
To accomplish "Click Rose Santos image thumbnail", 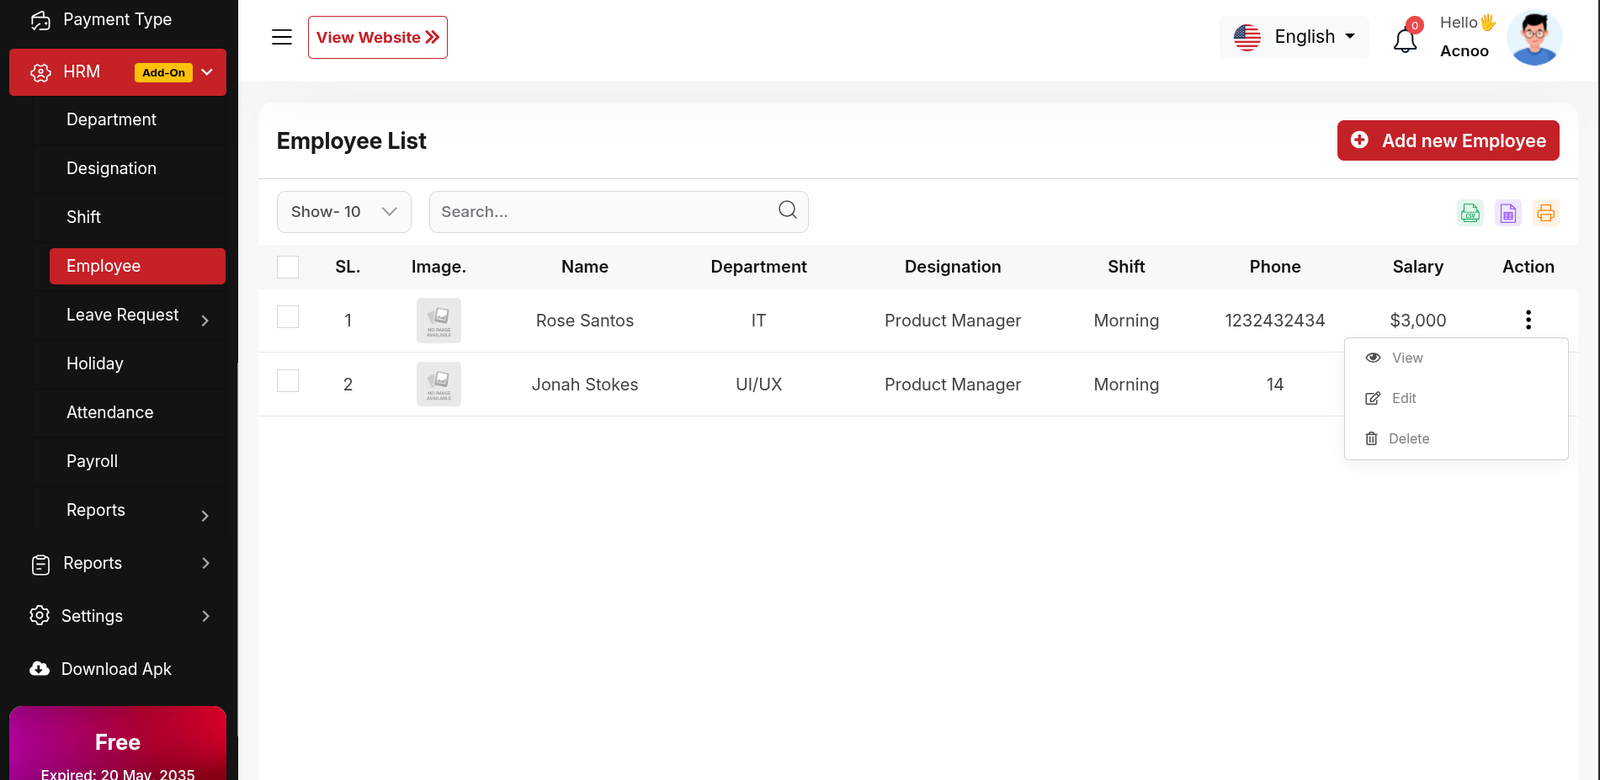I will pos(438,320).
